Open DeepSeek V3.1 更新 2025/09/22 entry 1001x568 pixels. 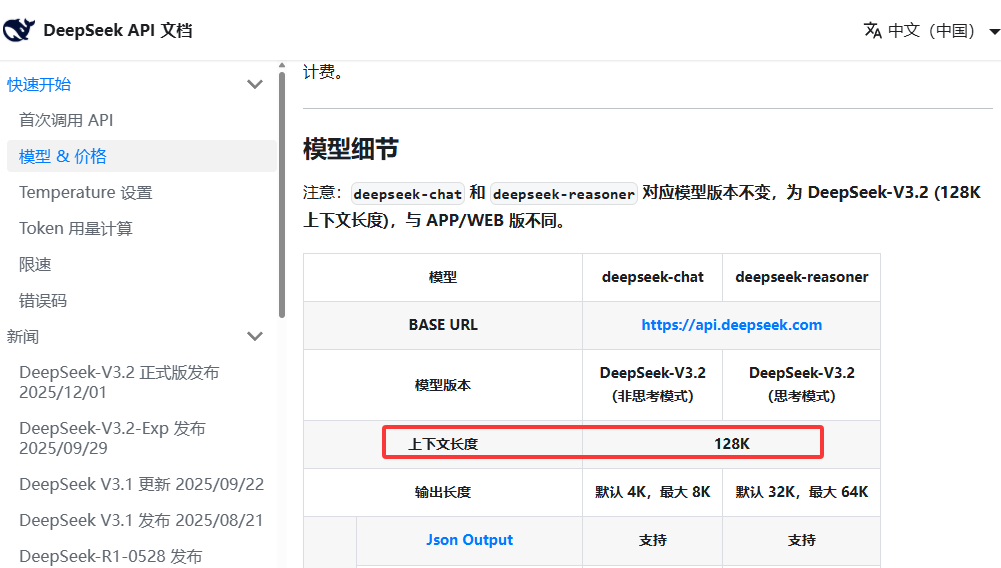pos(141,484)
